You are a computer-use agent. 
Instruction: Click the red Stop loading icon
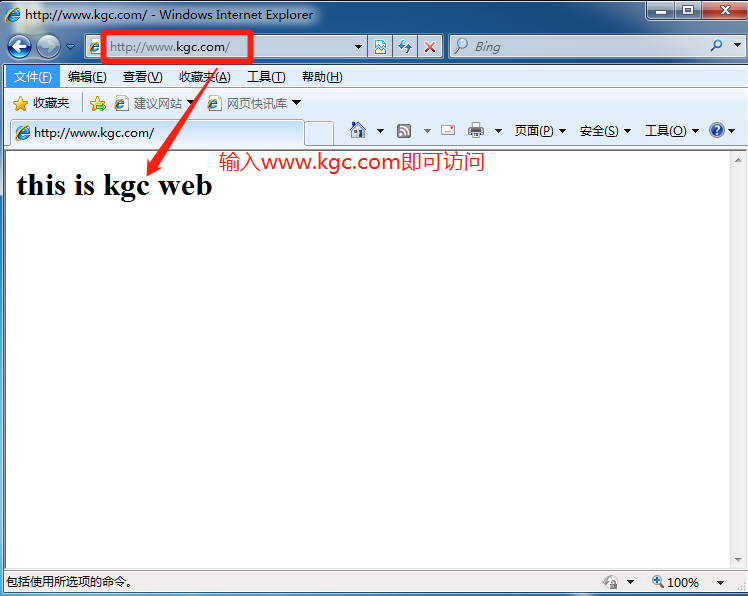[430, 47]
